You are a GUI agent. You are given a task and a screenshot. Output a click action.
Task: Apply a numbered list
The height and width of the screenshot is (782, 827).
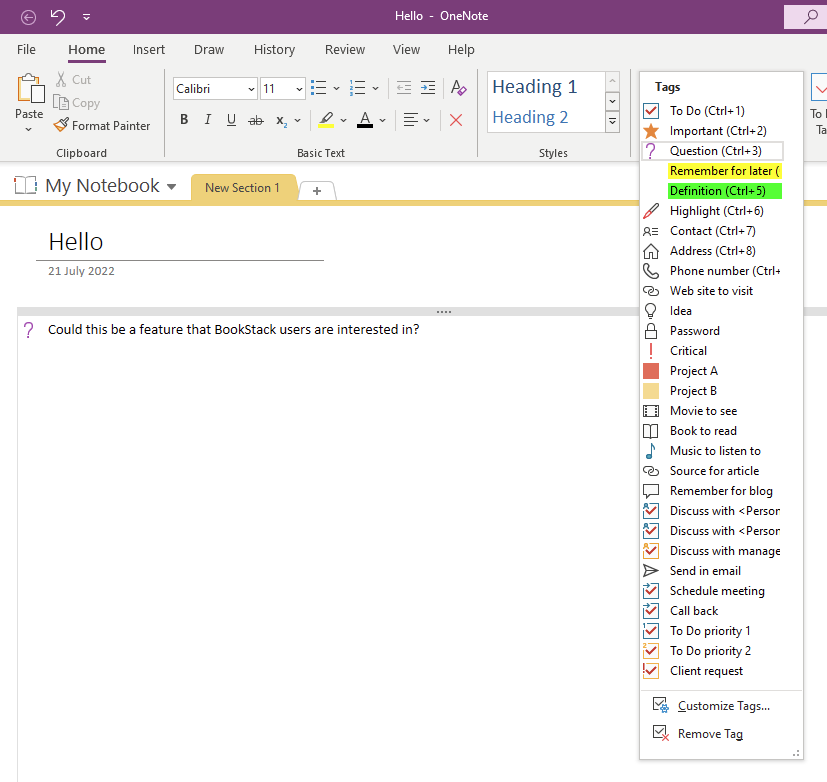click(x=358, y=88)
